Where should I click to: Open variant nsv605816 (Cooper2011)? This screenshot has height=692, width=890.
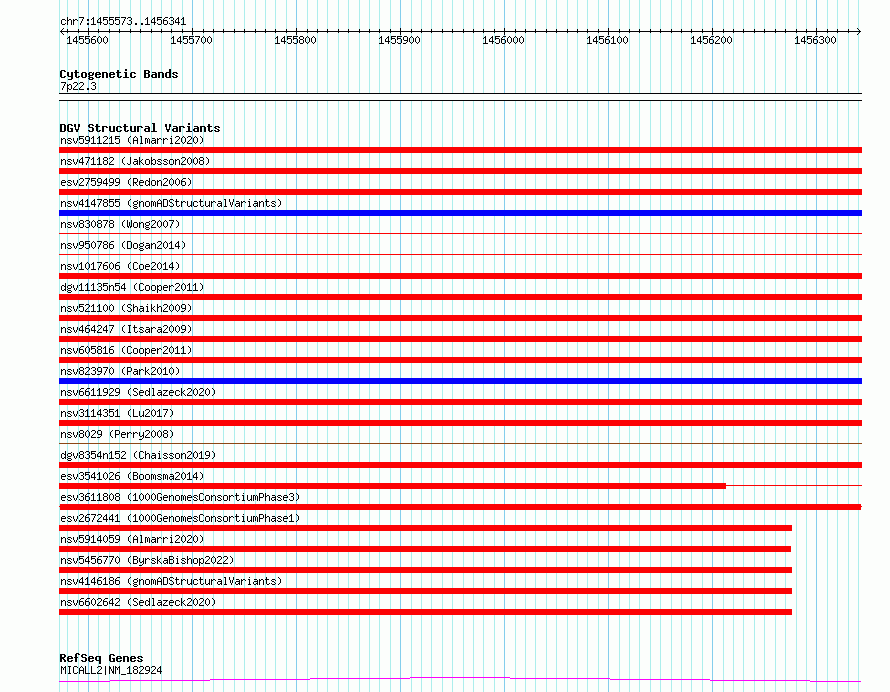click(126, 350)
